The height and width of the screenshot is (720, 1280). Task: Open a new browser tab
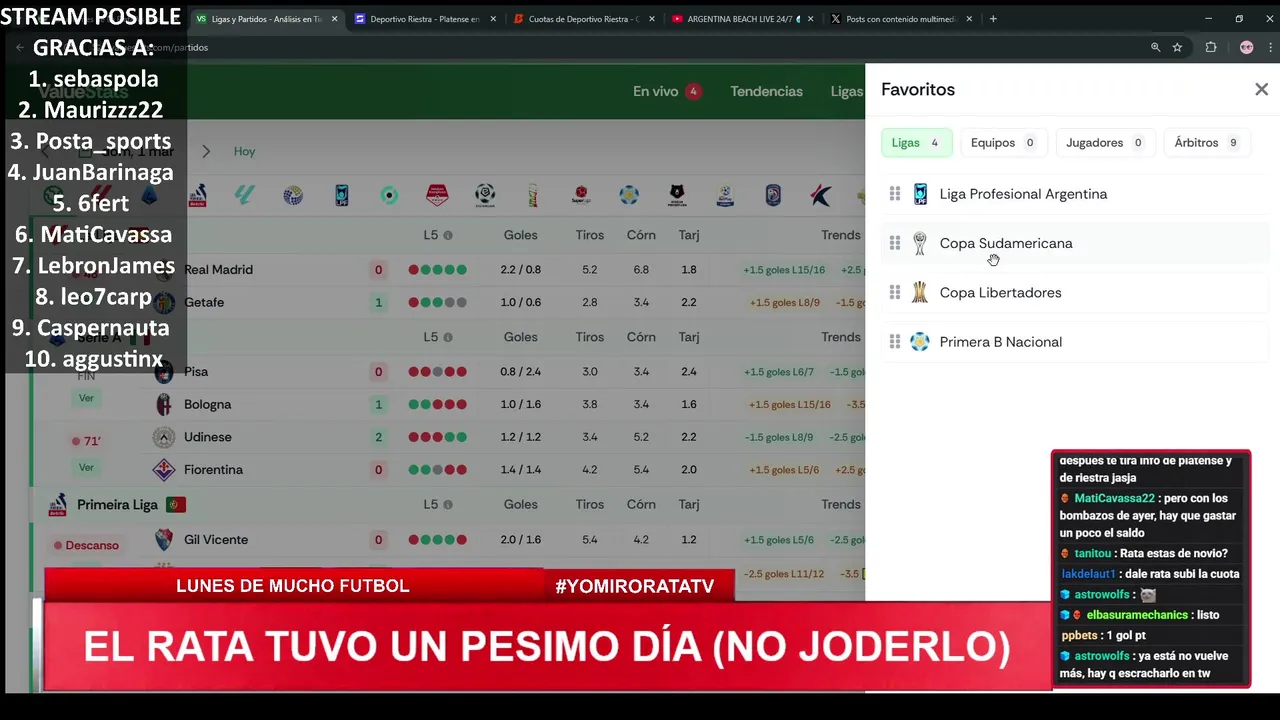993,19
